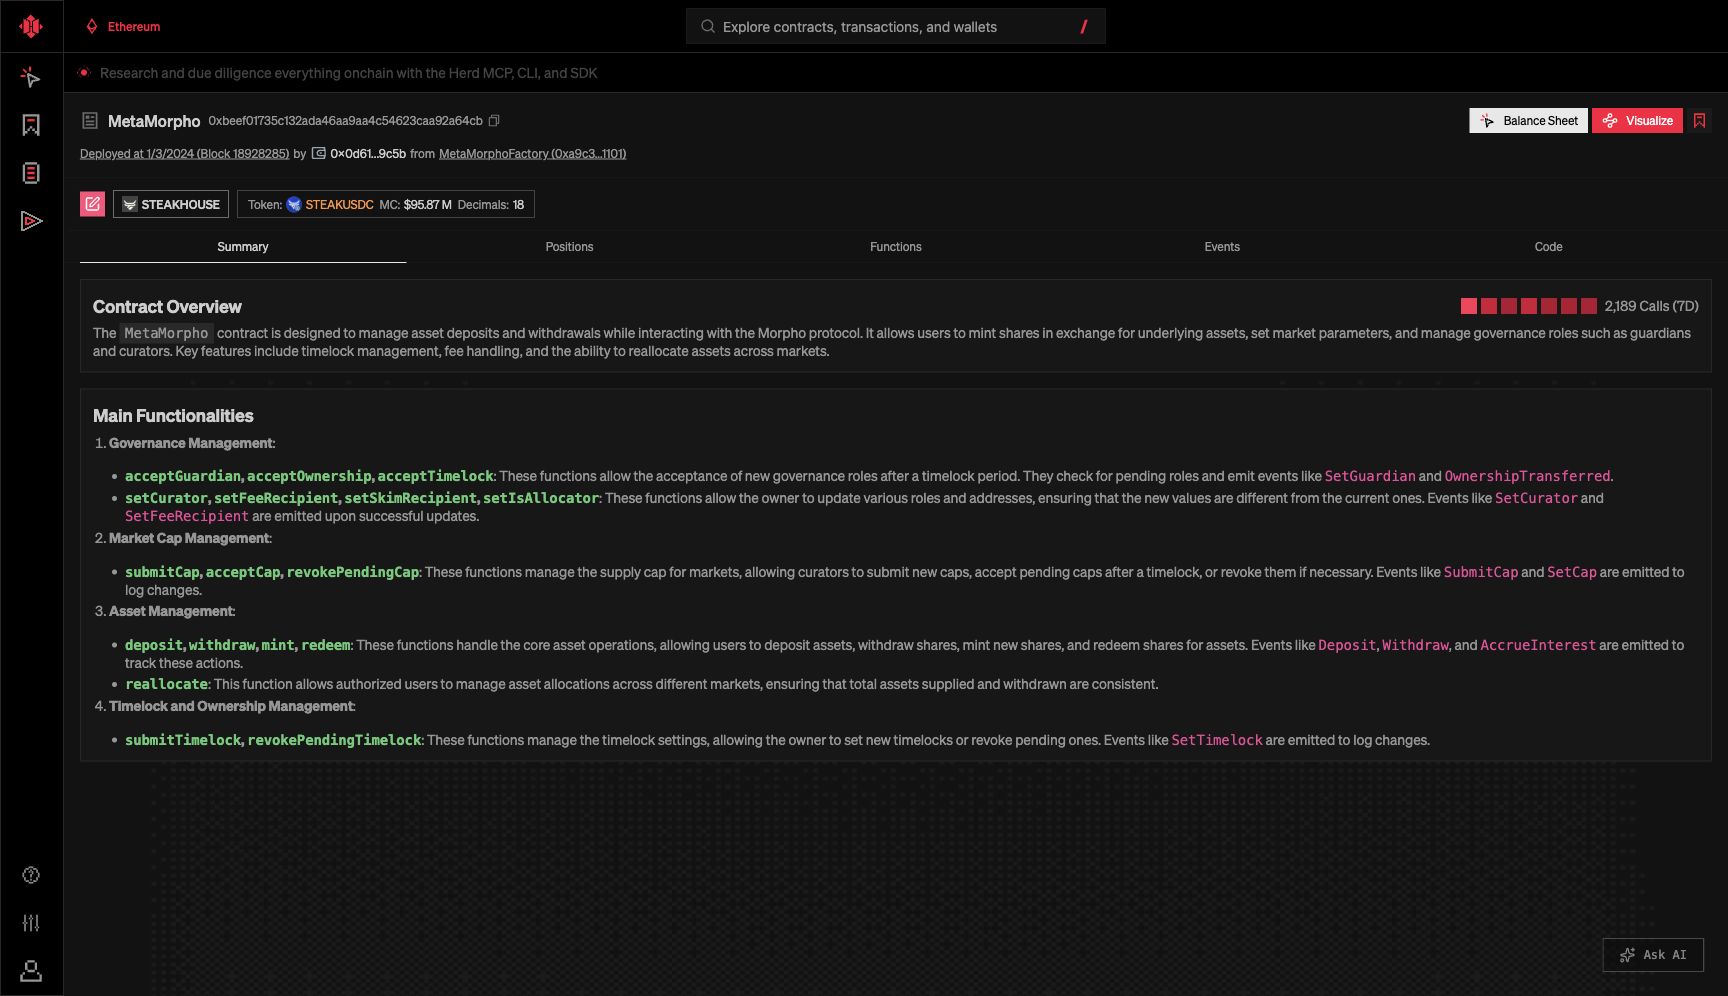This screenshot has height=996, width=1728.
Task: Bookmark this contract with the red bookmark icon
Action: coord(1699,121)
